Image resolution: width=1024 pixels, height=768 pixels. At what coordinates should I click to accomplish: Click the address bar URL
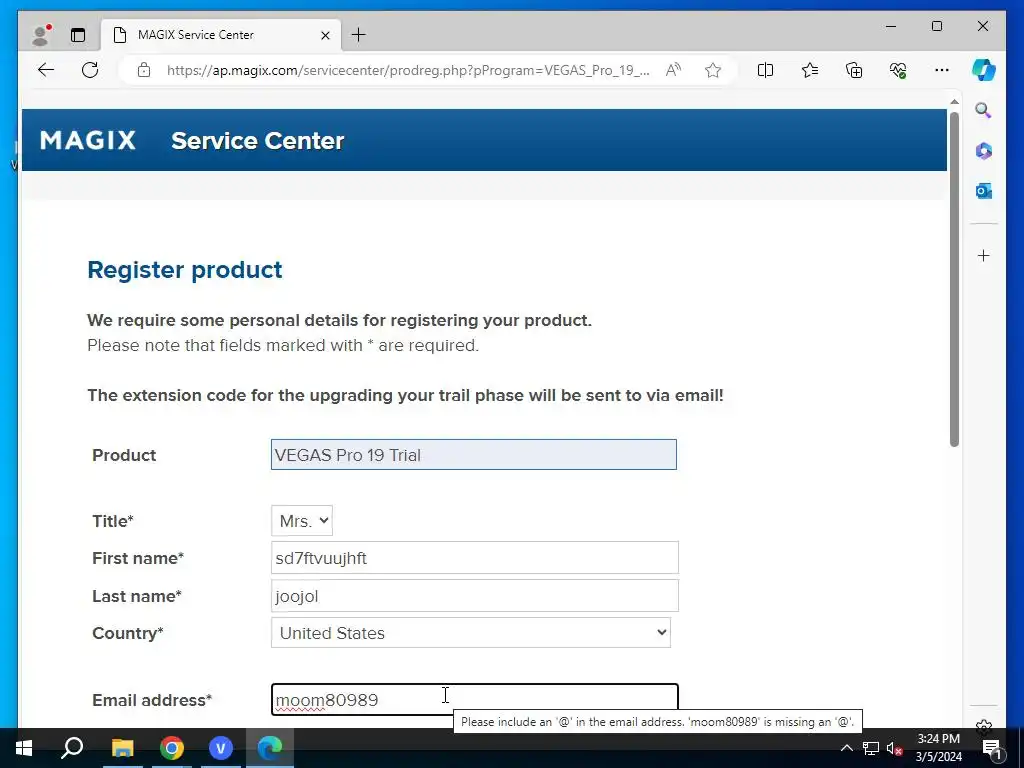coord(408,70)
